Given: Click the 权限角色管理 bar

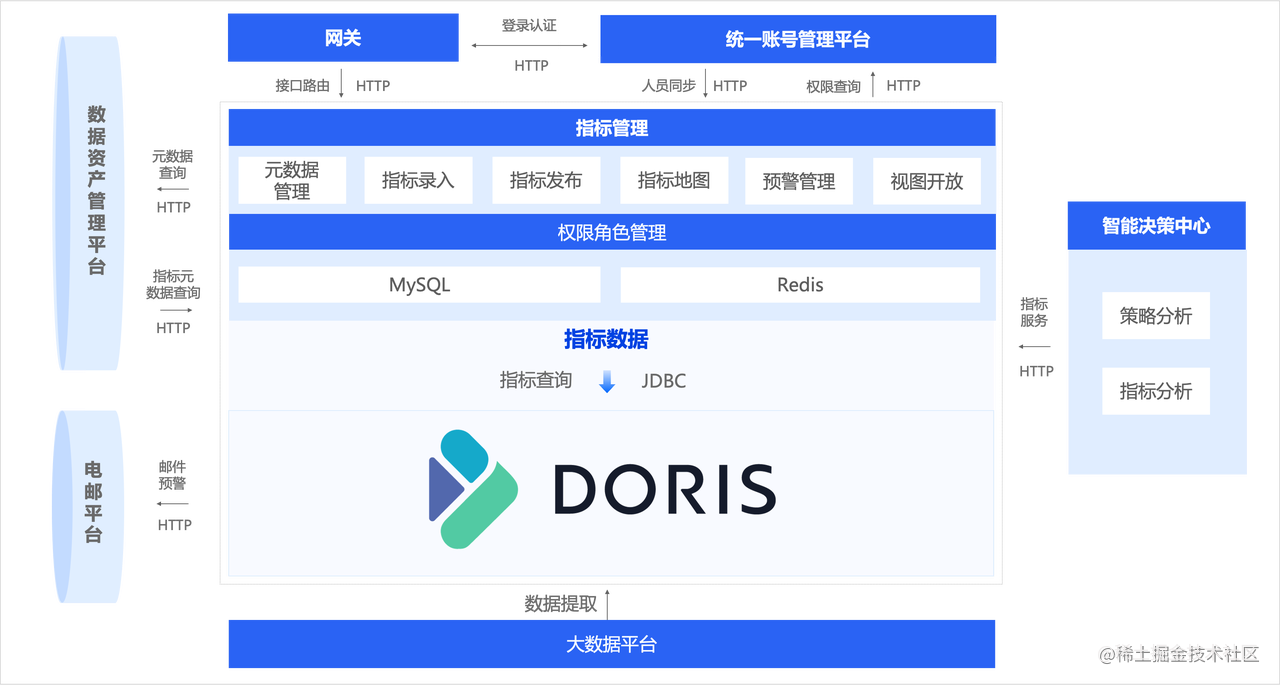Looking at the screenshot, I should pyautogui.click(x=612, y=232).
